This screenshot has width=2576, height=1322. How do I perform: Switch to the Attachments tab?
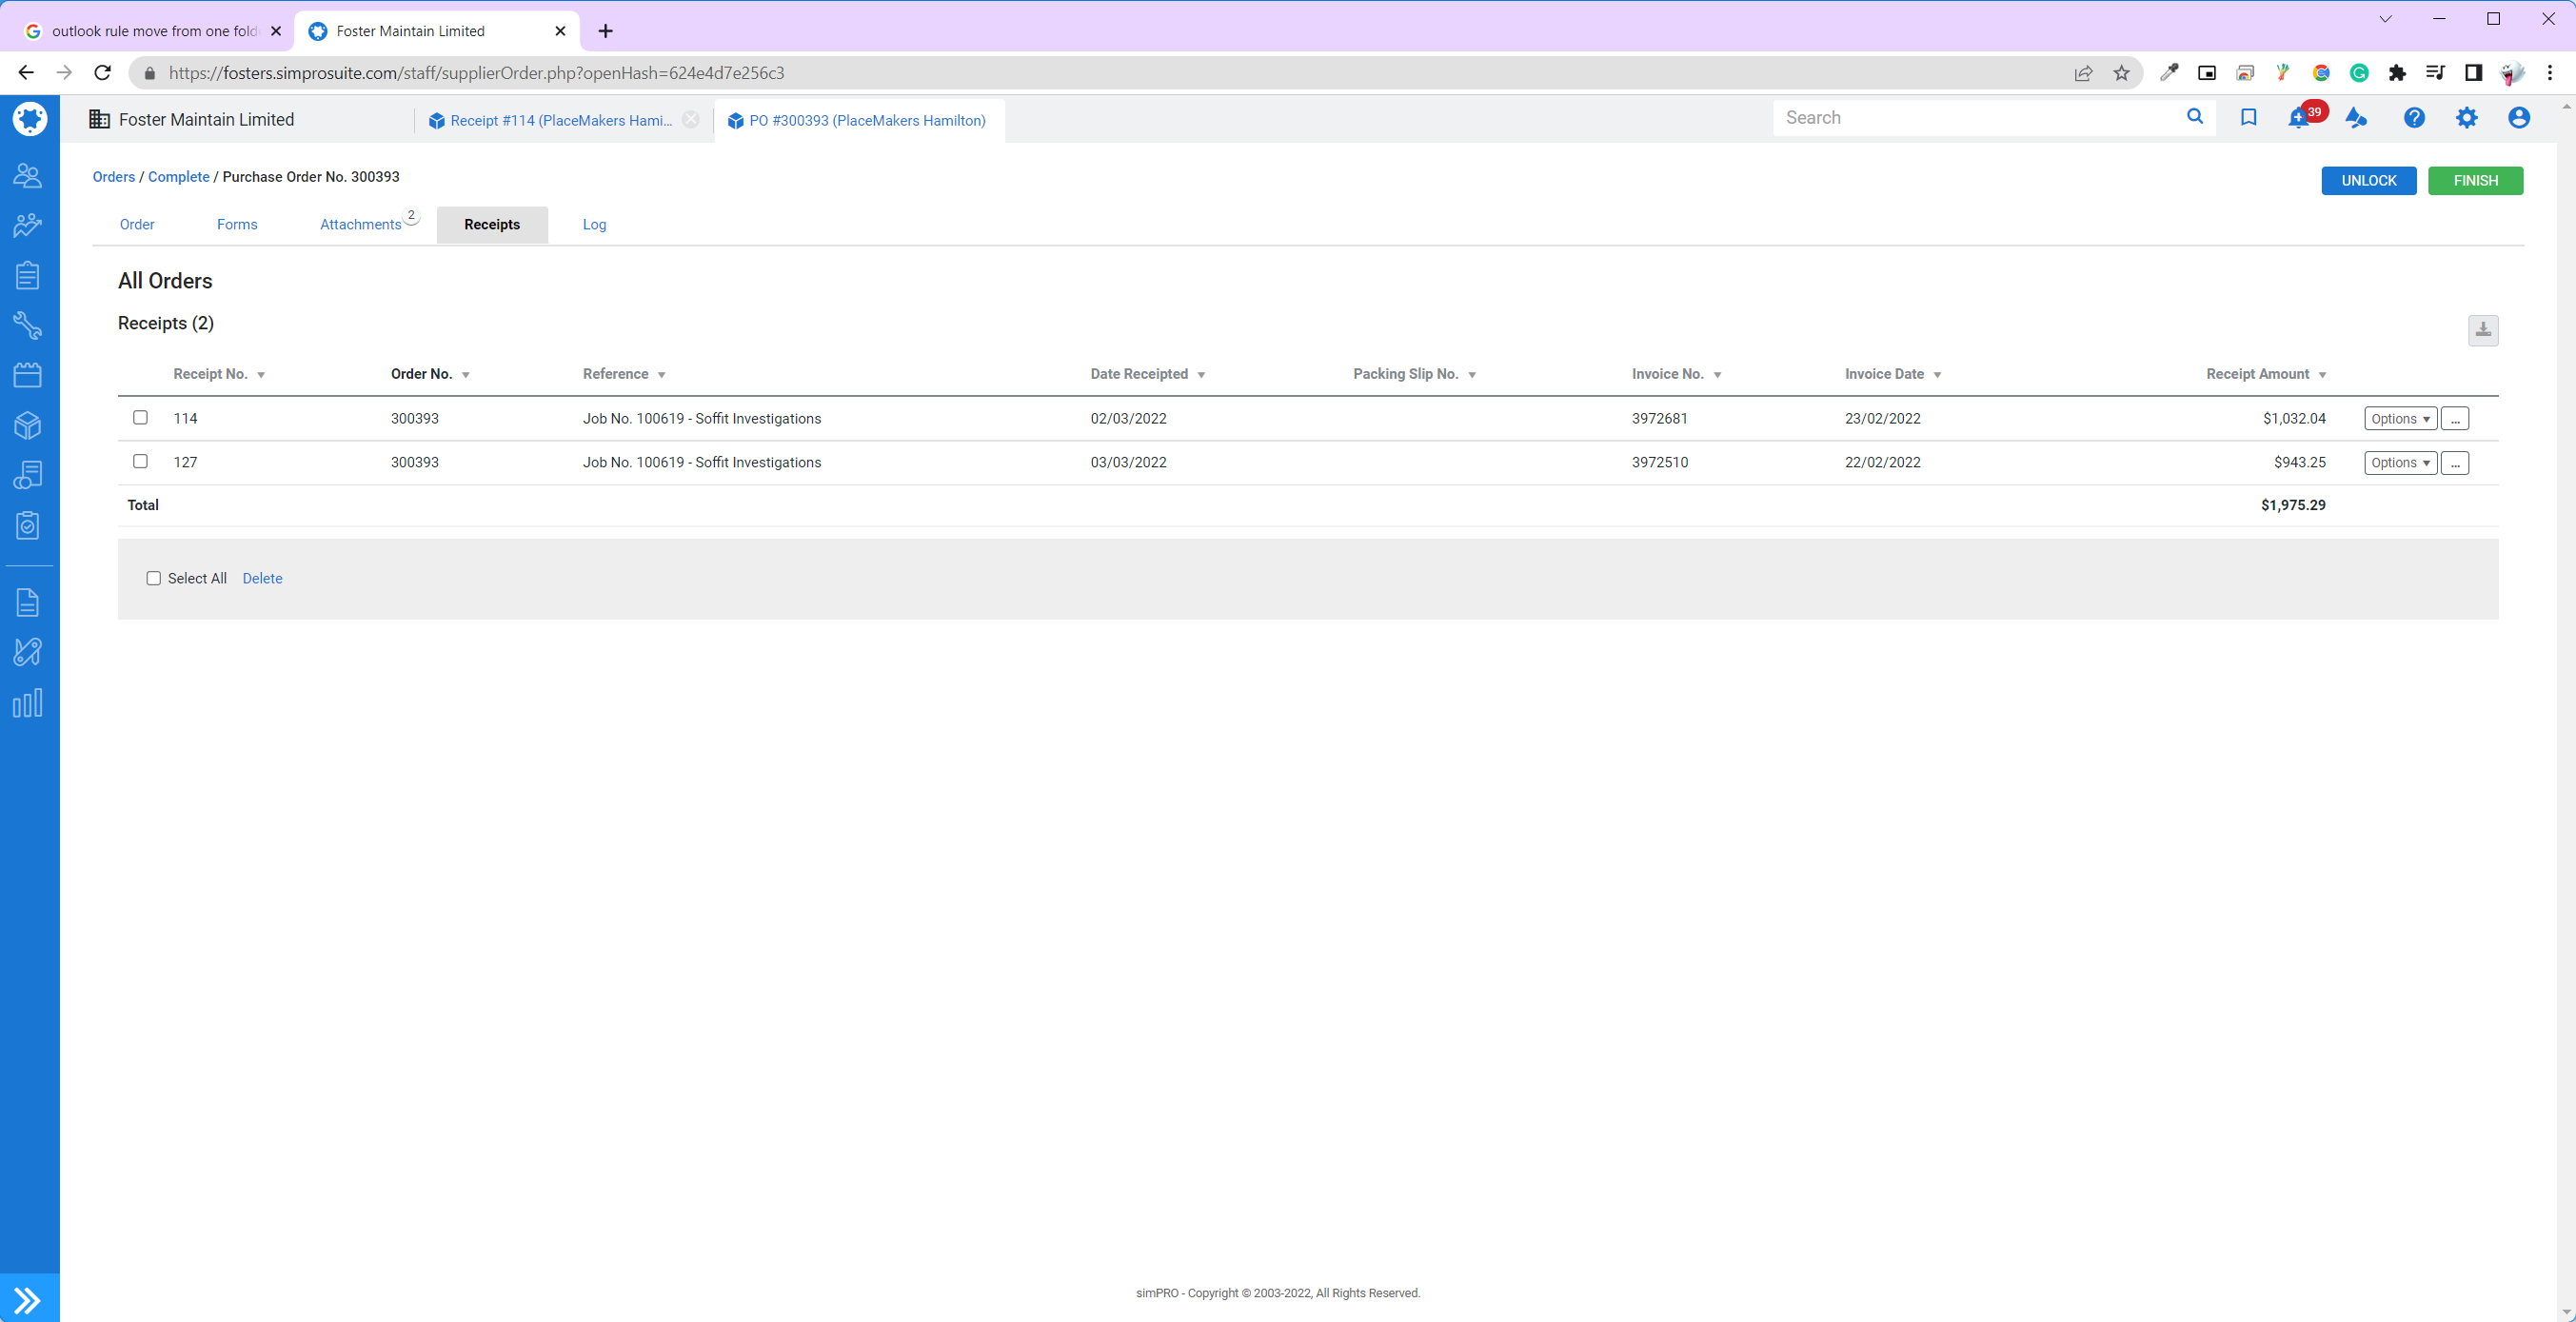[x=361, y=224]
